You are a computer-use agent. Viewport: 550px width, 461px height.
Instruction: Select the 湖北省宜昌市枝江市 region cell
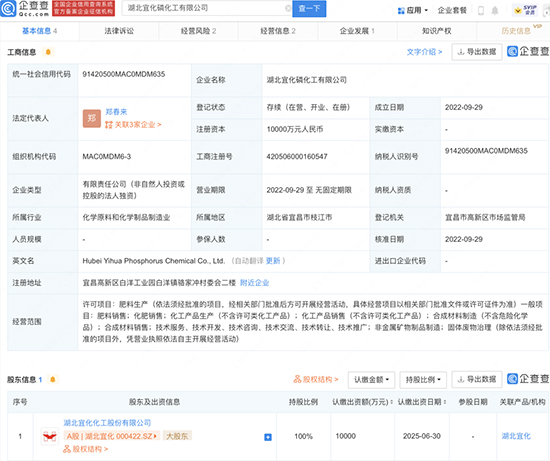[299, 218]
